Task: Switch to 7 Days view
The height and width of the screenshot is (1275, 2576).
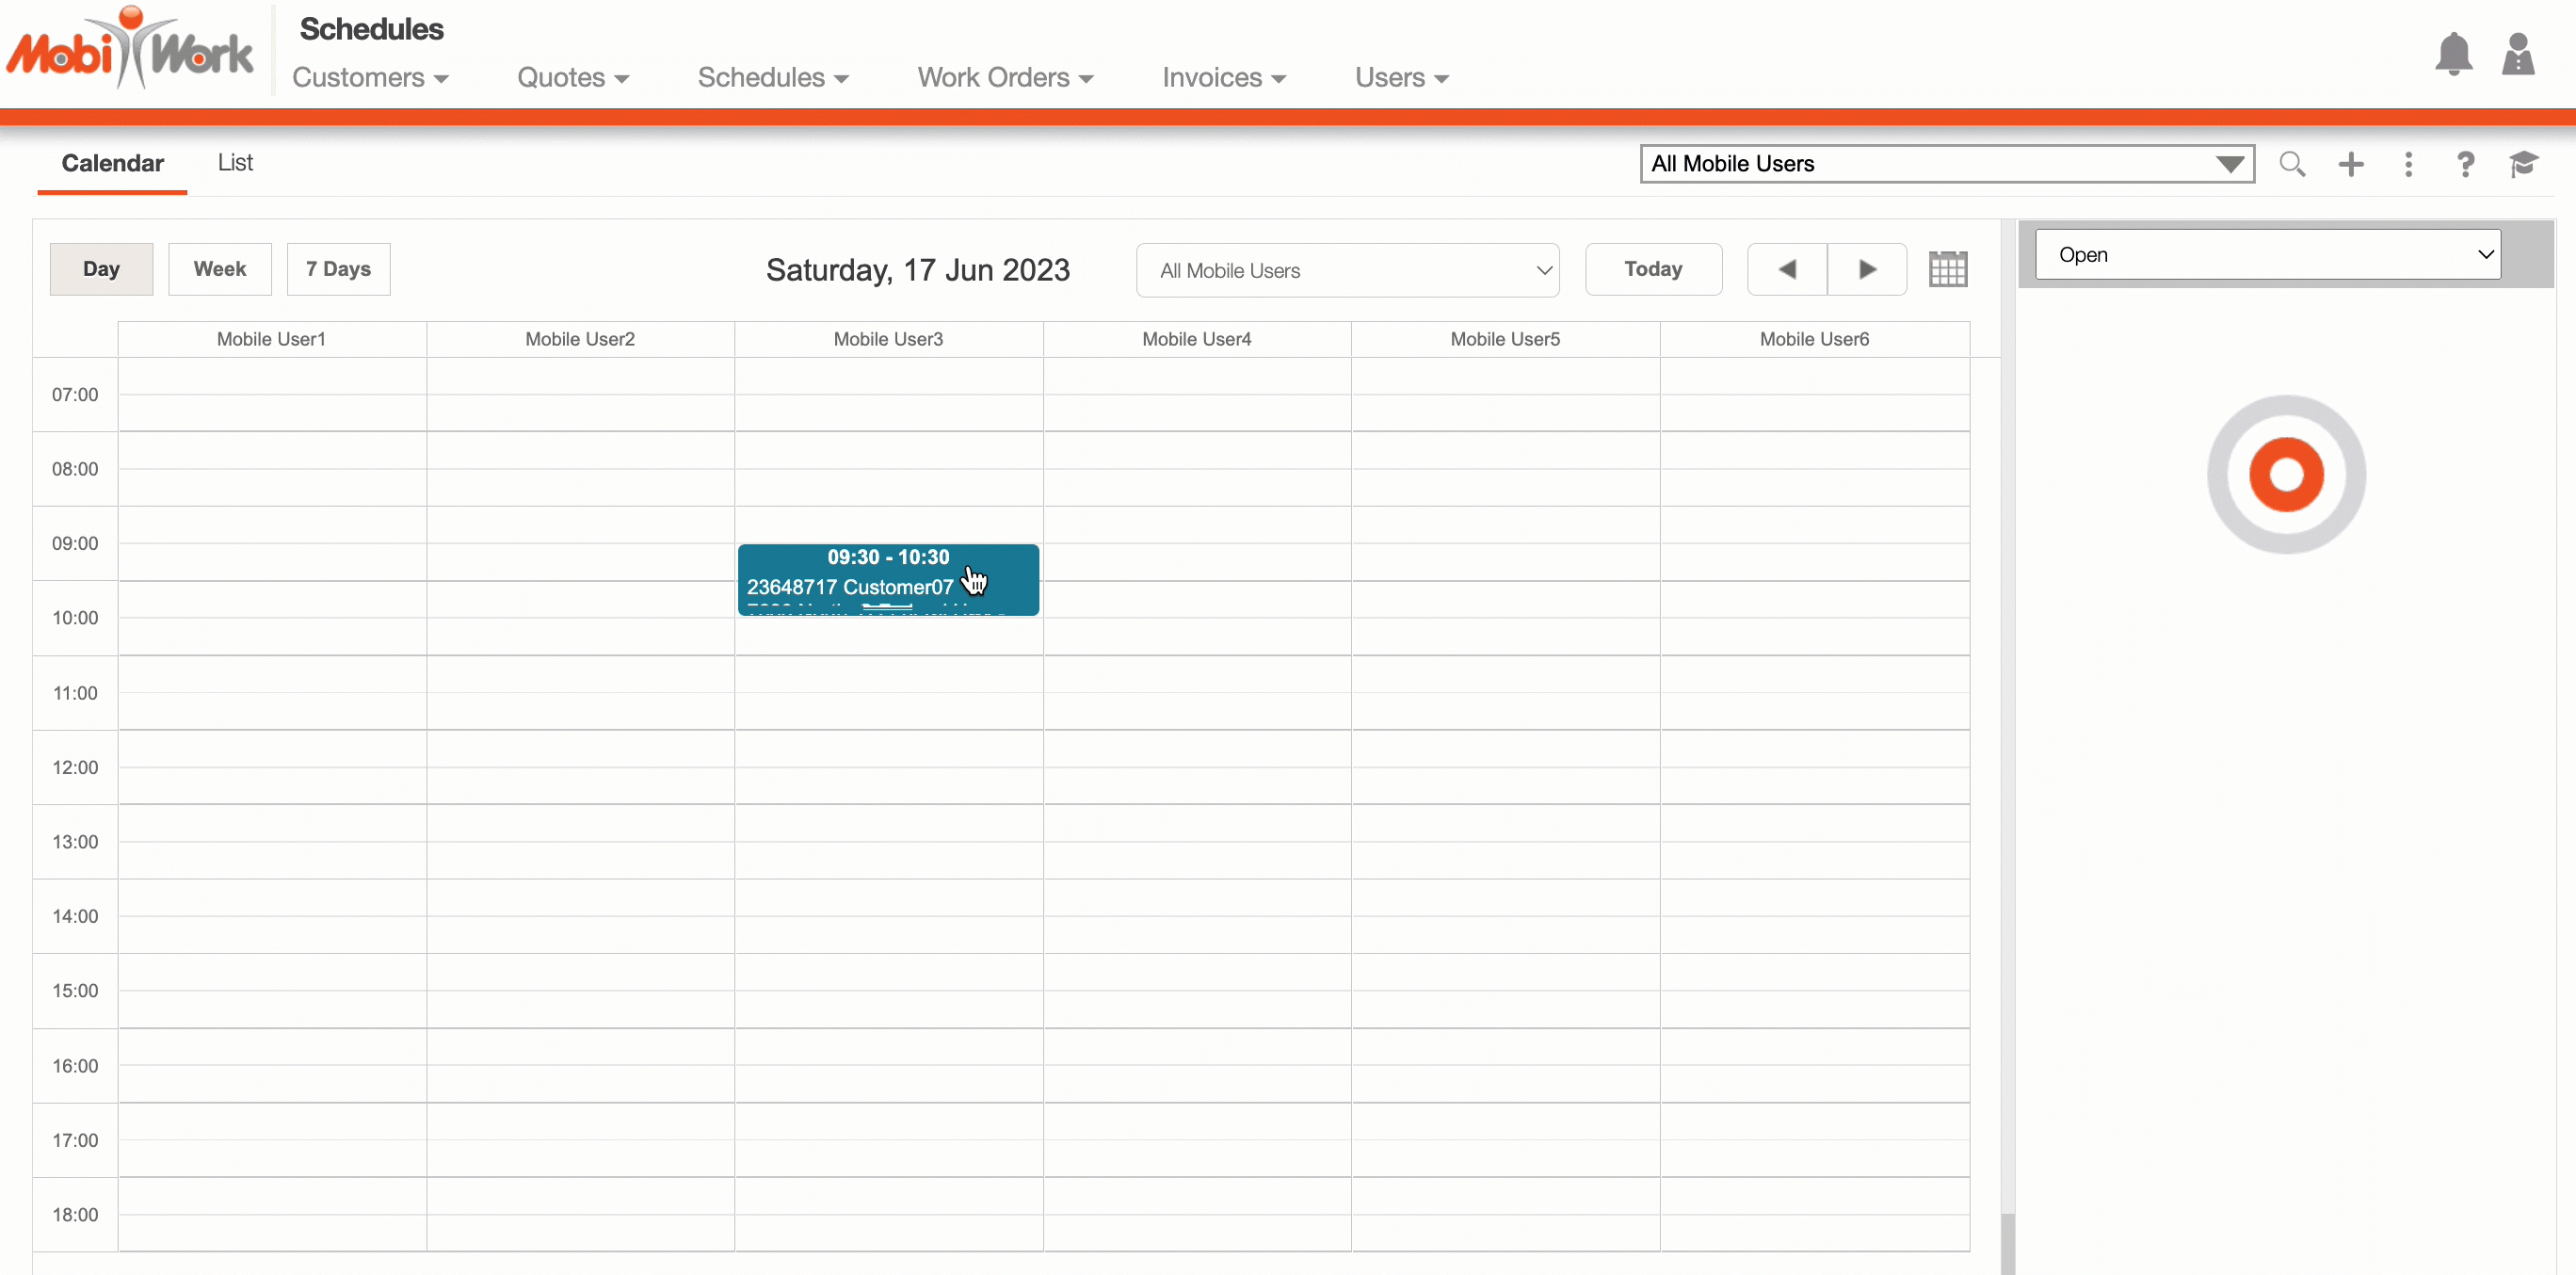Action: tap(338, 269)
